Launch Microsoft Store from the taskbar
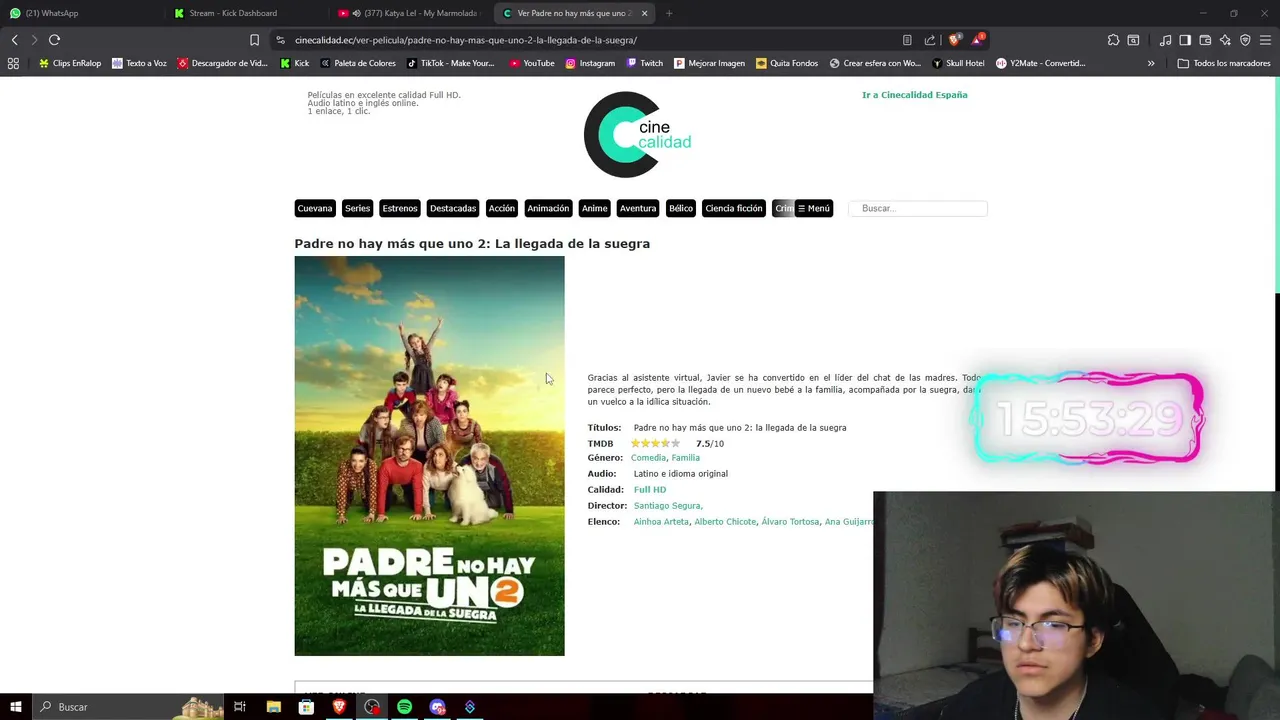The image size is (1280, 720). pyautogui.click(x=306, y=707)
